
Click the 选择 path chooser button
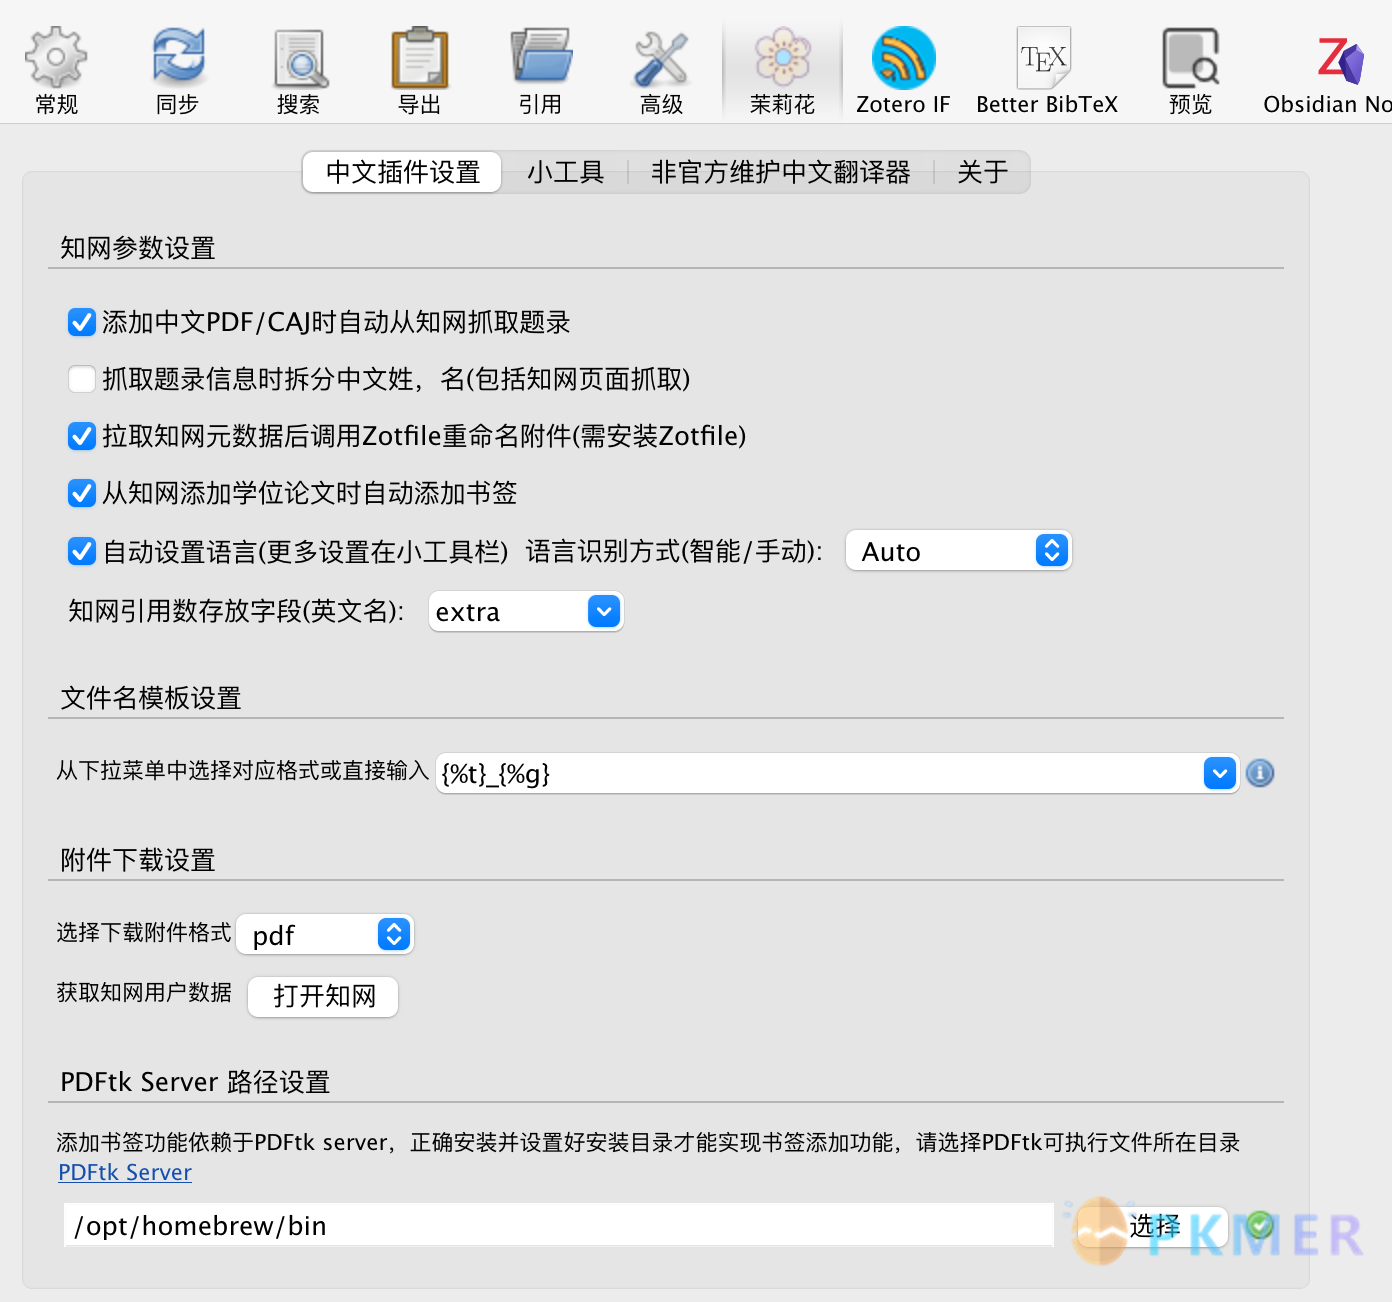[x=1153, y=1226]
